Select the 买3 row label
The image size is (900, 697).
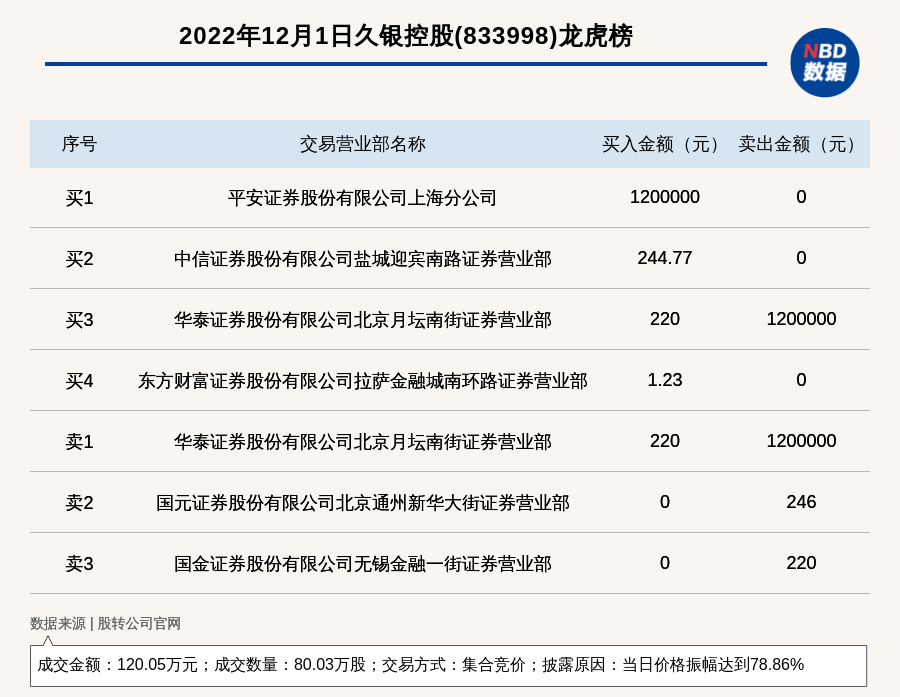(79, 320)
